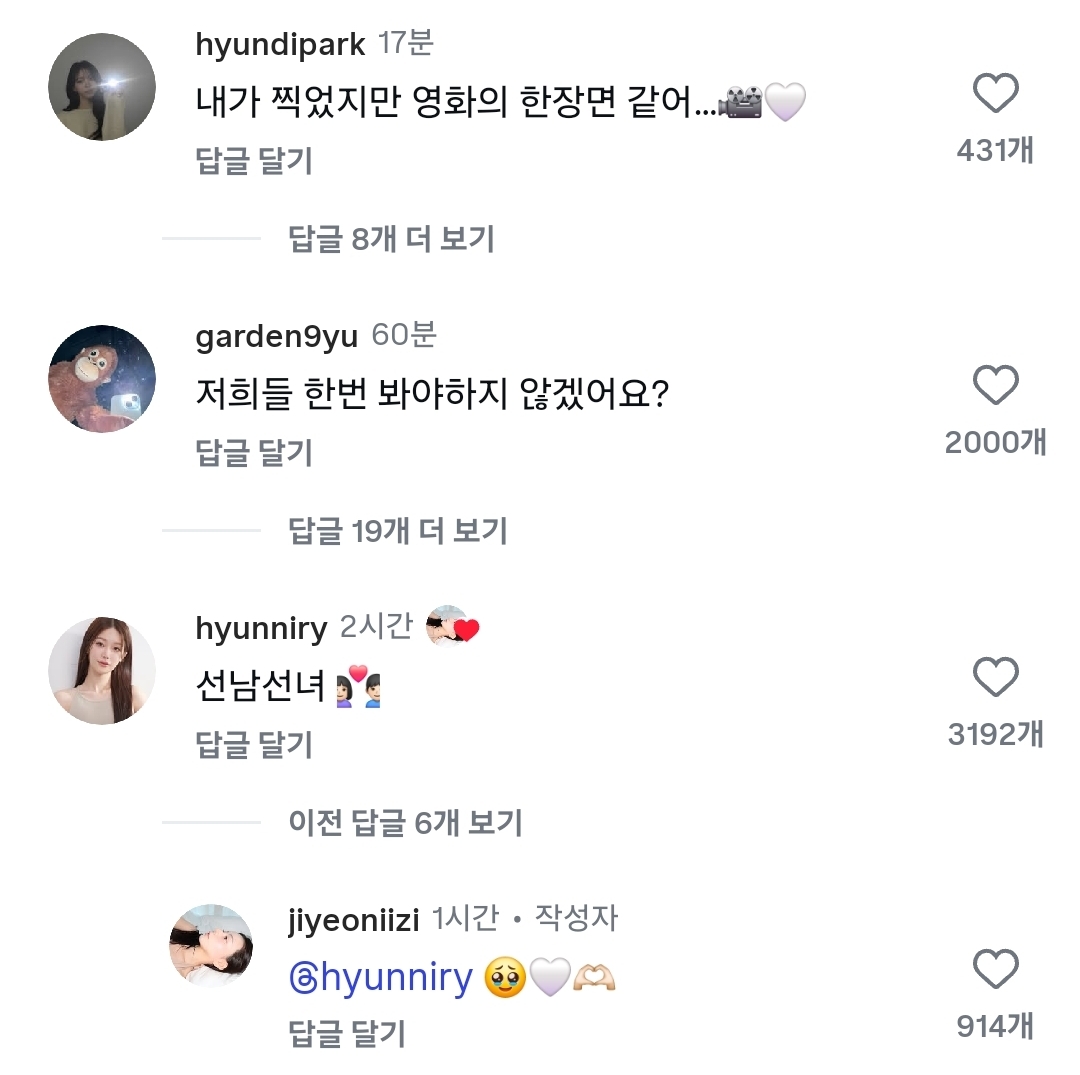The height and width of the screenshot is (1075, 1080).
Task: Expand 8 more replies under hyundipark
Action: (x=391, y=239)
